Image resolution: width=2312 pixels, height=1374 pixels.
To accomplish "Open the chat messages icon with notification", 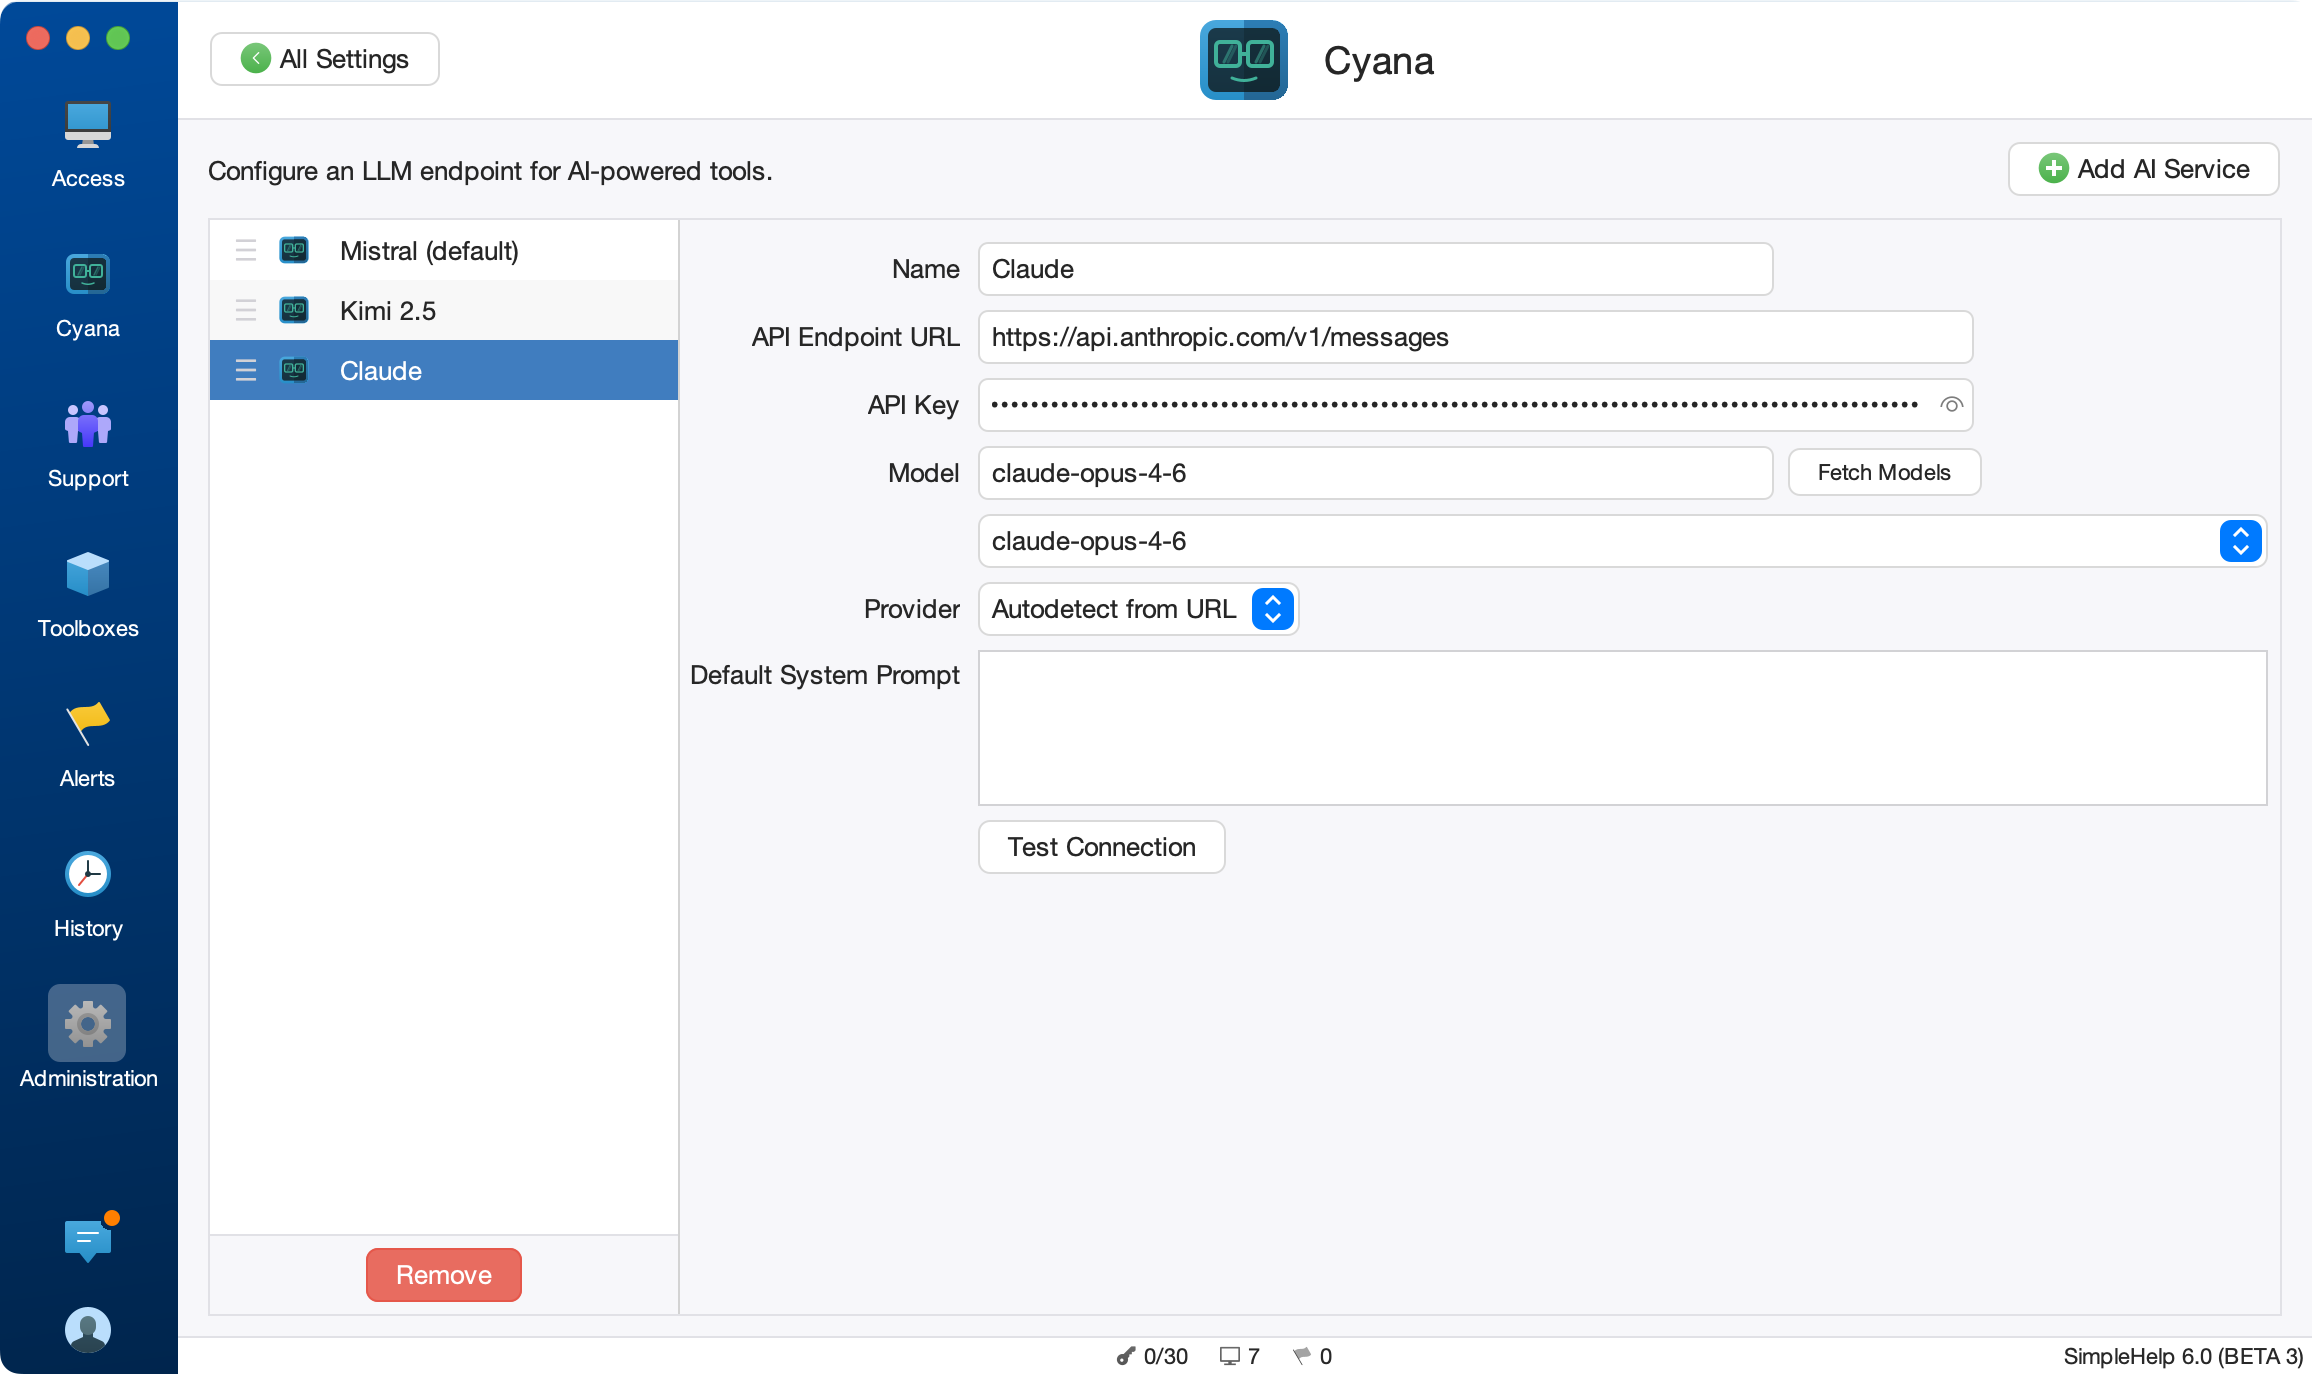I will (x=90, y=1238).
